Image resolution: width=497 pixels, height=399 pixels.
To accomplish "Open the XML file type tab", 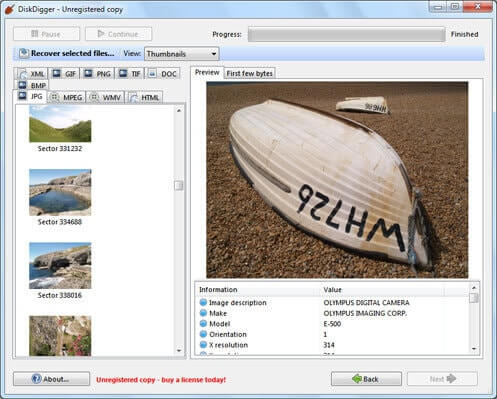I will [31, 73].
